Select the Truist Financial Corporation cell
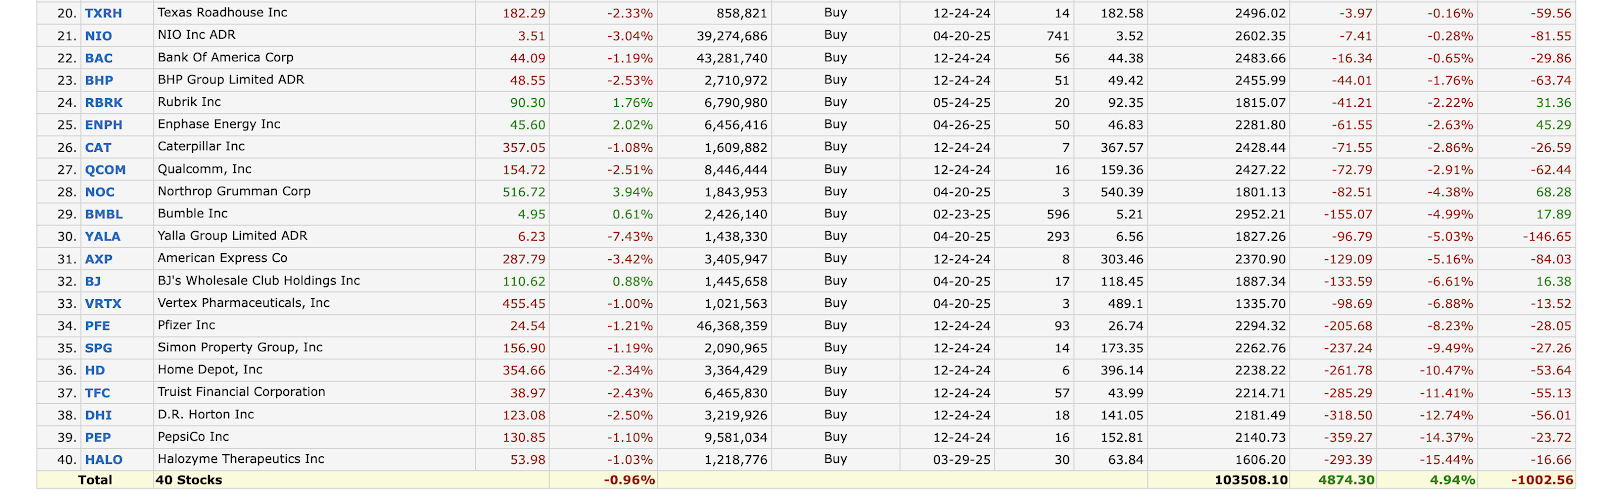The width and height of the screenshot is (1600, 503). click(x=314, y=393)
